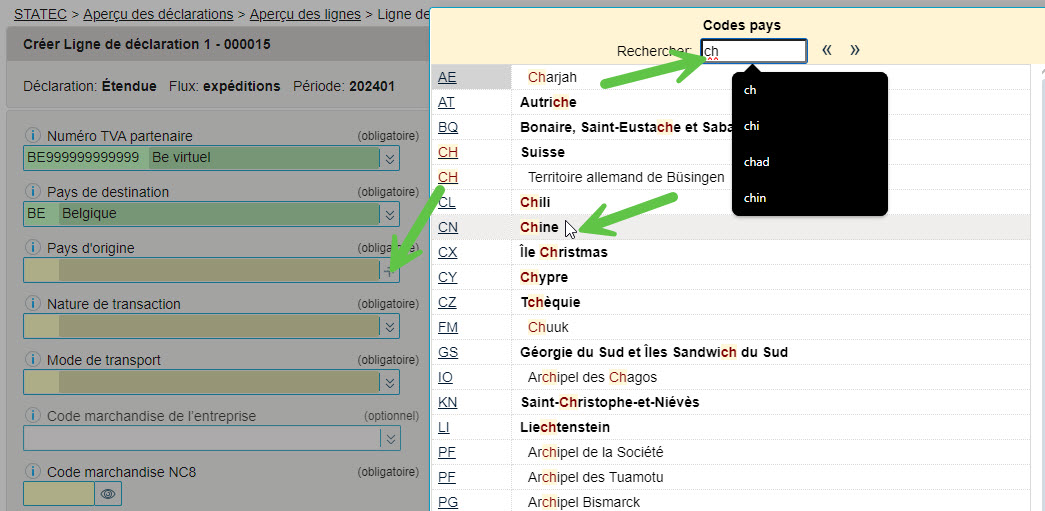Click the Nature de transaction input field
1045x511 pixels.
coord(202,326)
